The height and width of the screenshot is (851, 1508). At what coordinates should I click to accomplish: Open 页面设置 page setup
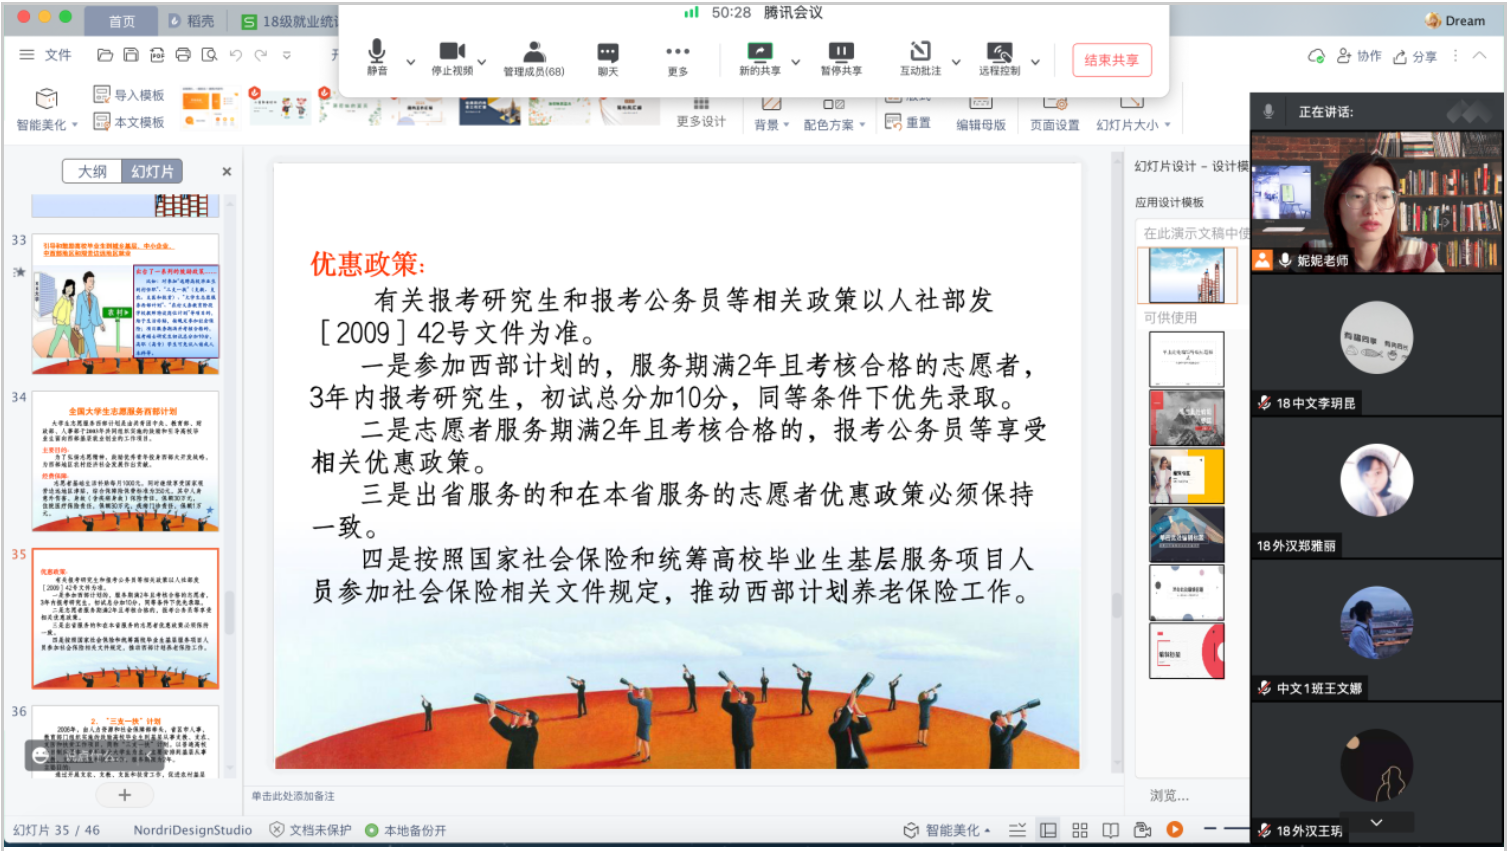tap(1055, 115)
